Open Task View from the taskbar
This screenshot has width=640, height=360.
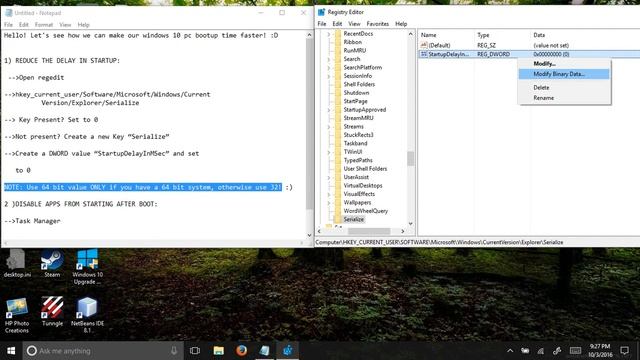(195, 351)
